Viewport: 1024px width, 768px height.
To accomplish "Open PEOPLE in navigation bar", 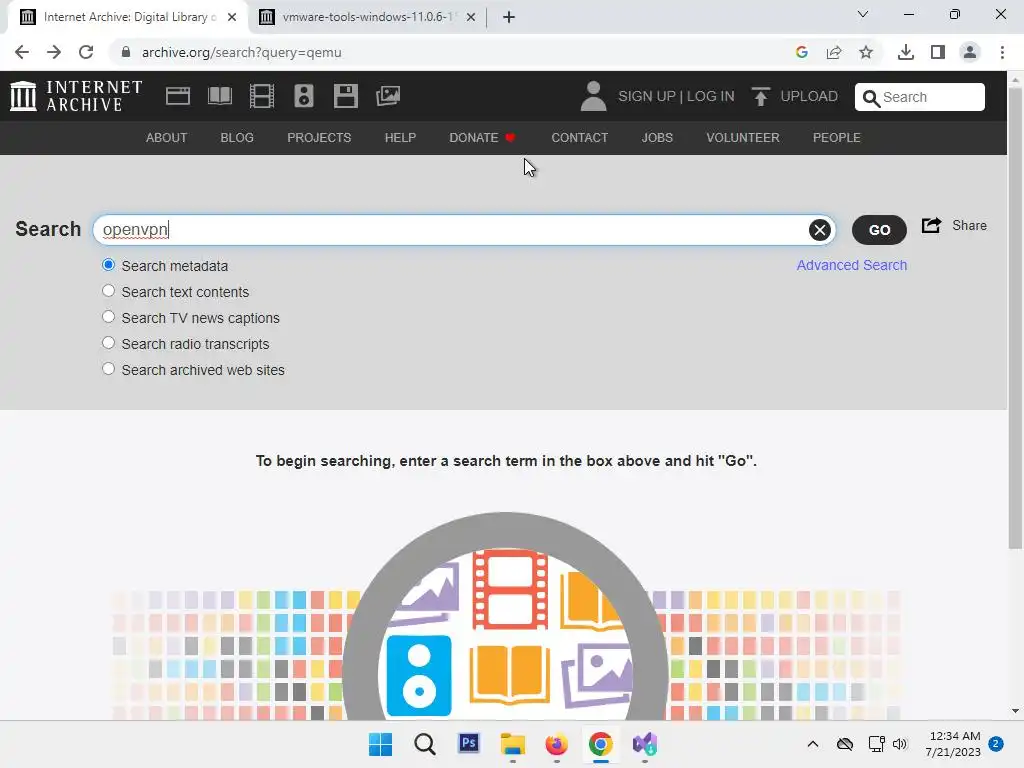I will click(837, 138).
